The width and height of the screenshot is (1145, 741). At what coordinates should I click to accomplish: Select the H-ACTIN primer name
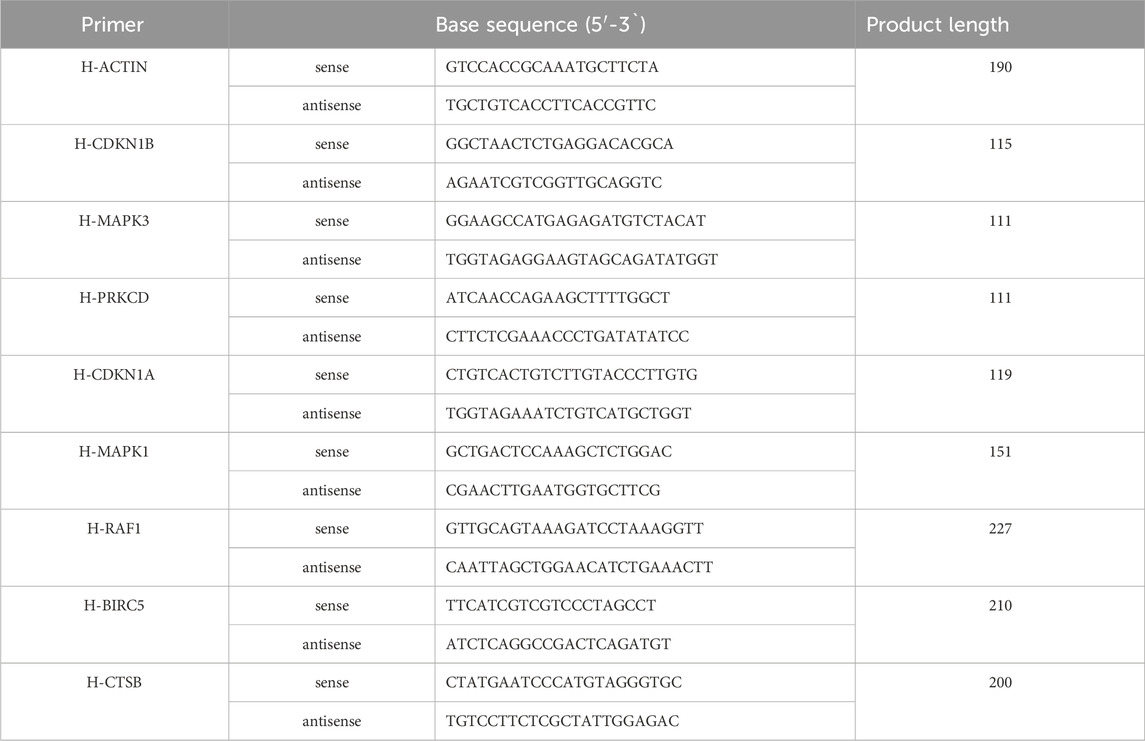click(x=114, y=67)
